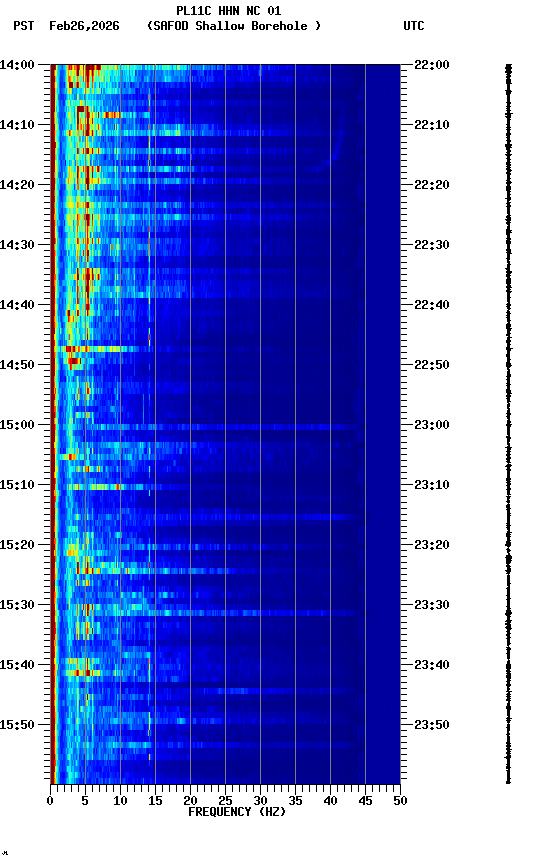Image resolution: width=552 pixels, height=864 pixels.
Task: Click the 22:50 UTC time label
Action: click(432, 365)
